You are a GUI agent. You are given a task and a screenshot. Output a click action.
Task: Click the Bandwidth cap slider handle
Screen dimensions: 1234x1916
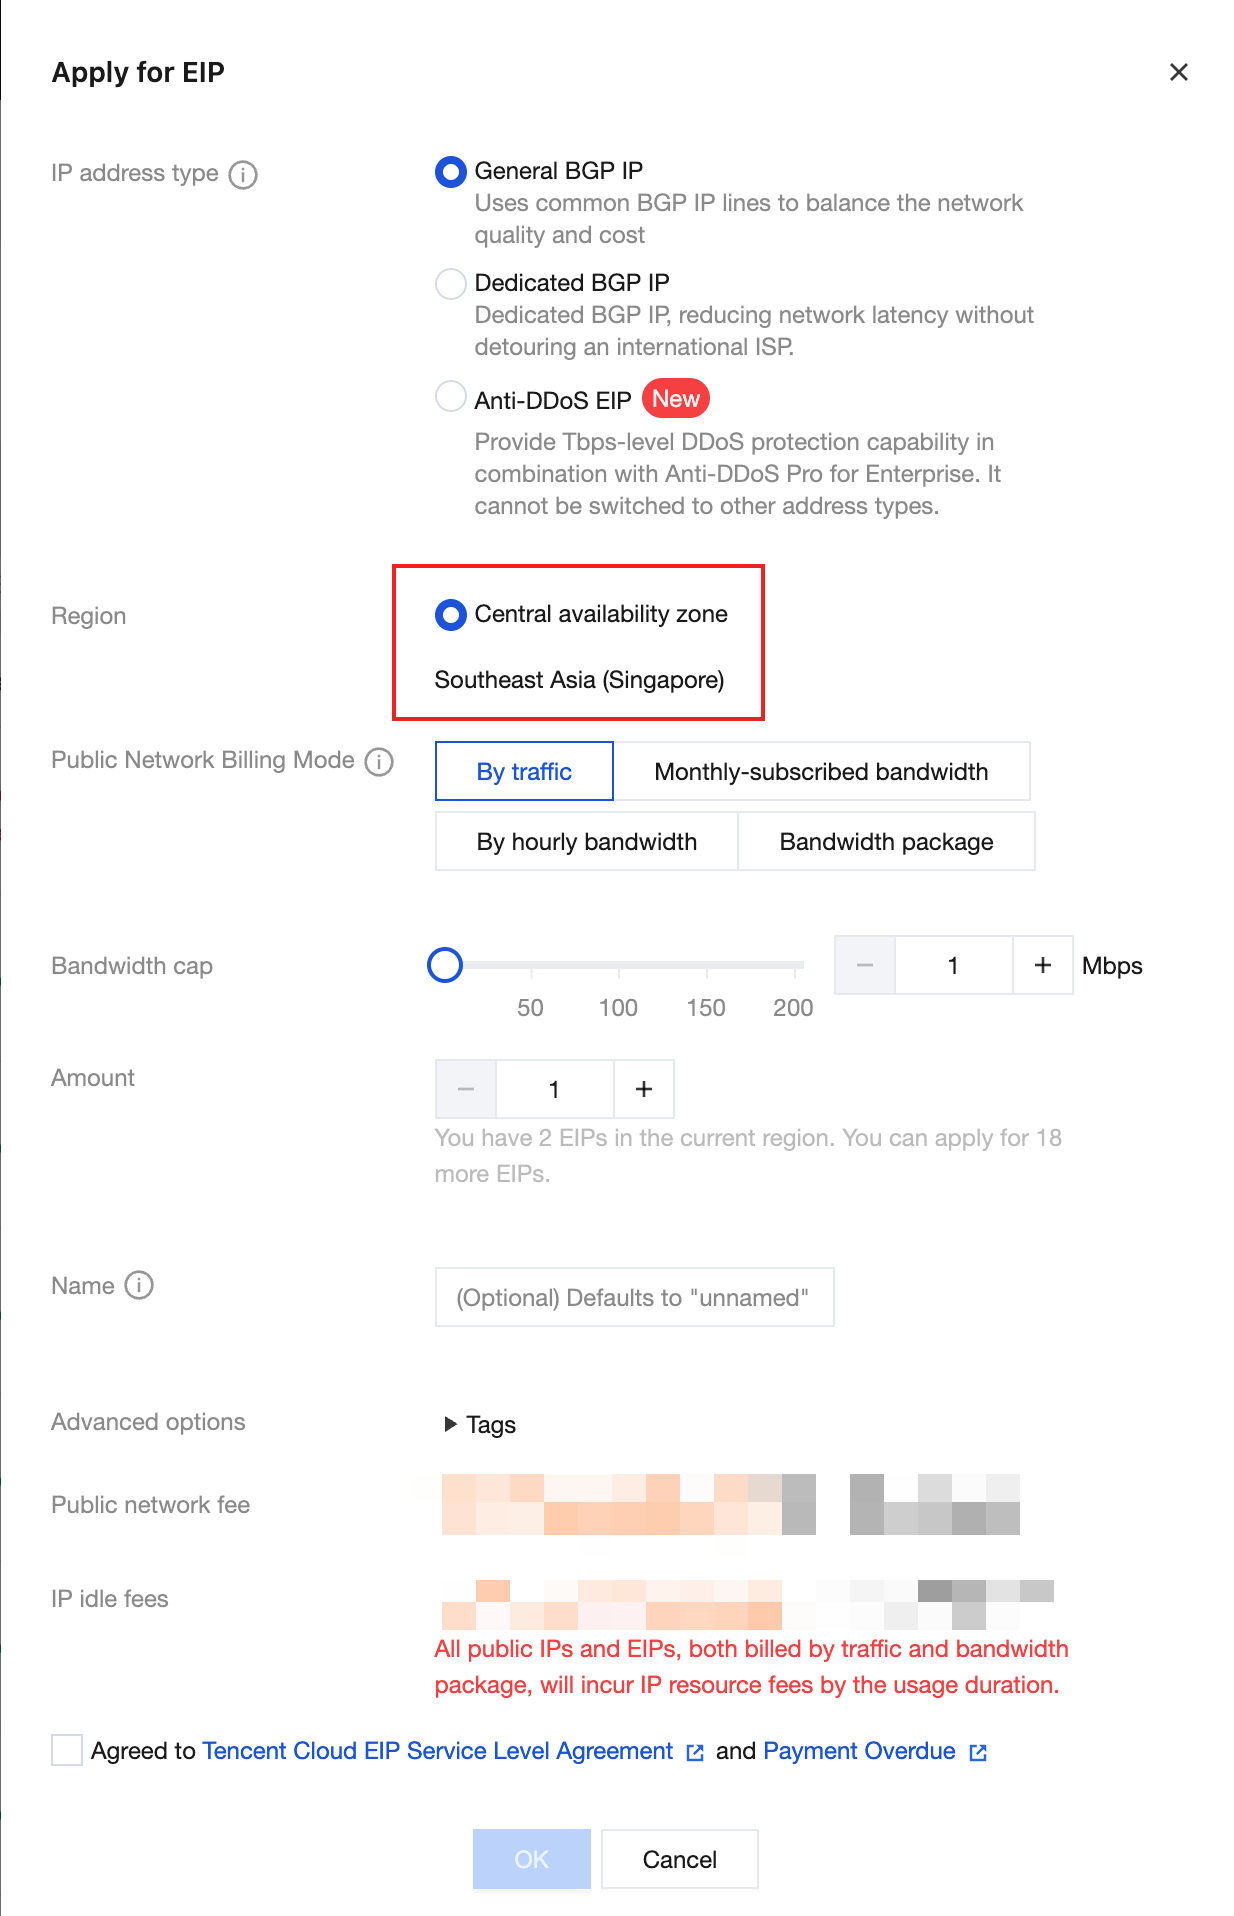pos(445,965)
